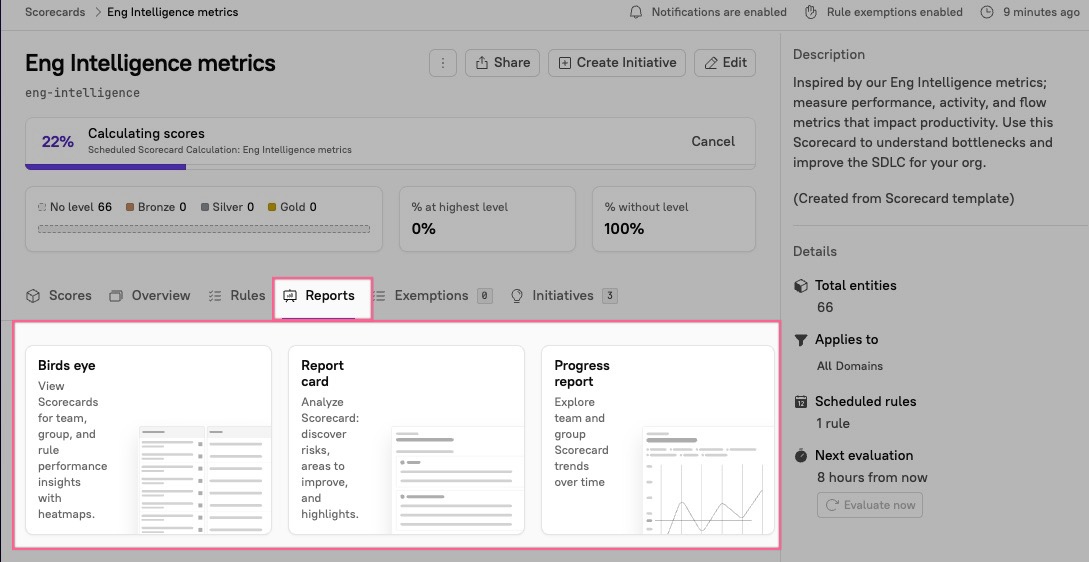
Task: Click the Silver level color swatch
Action: pyautogui.click(x=205, y=207)
